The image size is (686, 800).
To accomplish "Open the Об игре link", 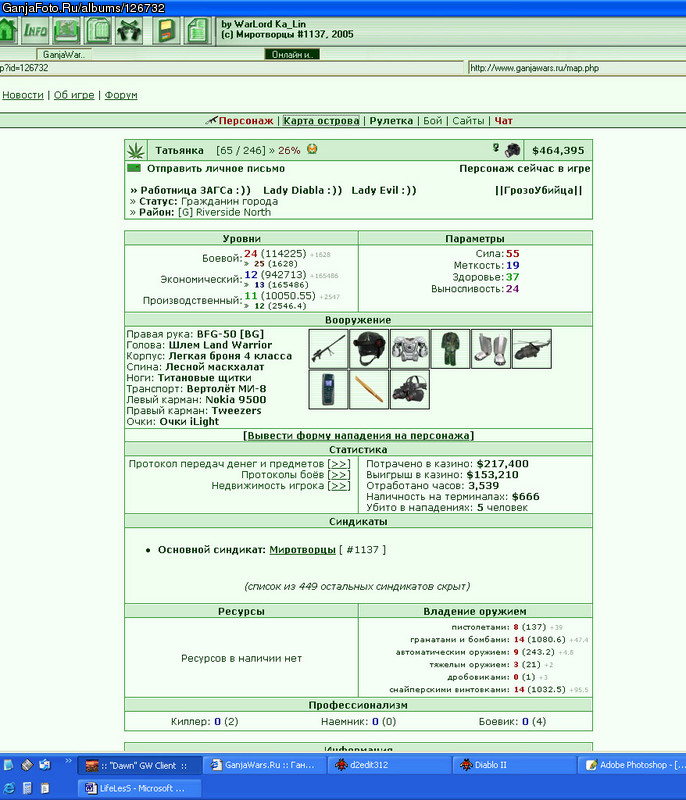I will coord(74,95).
